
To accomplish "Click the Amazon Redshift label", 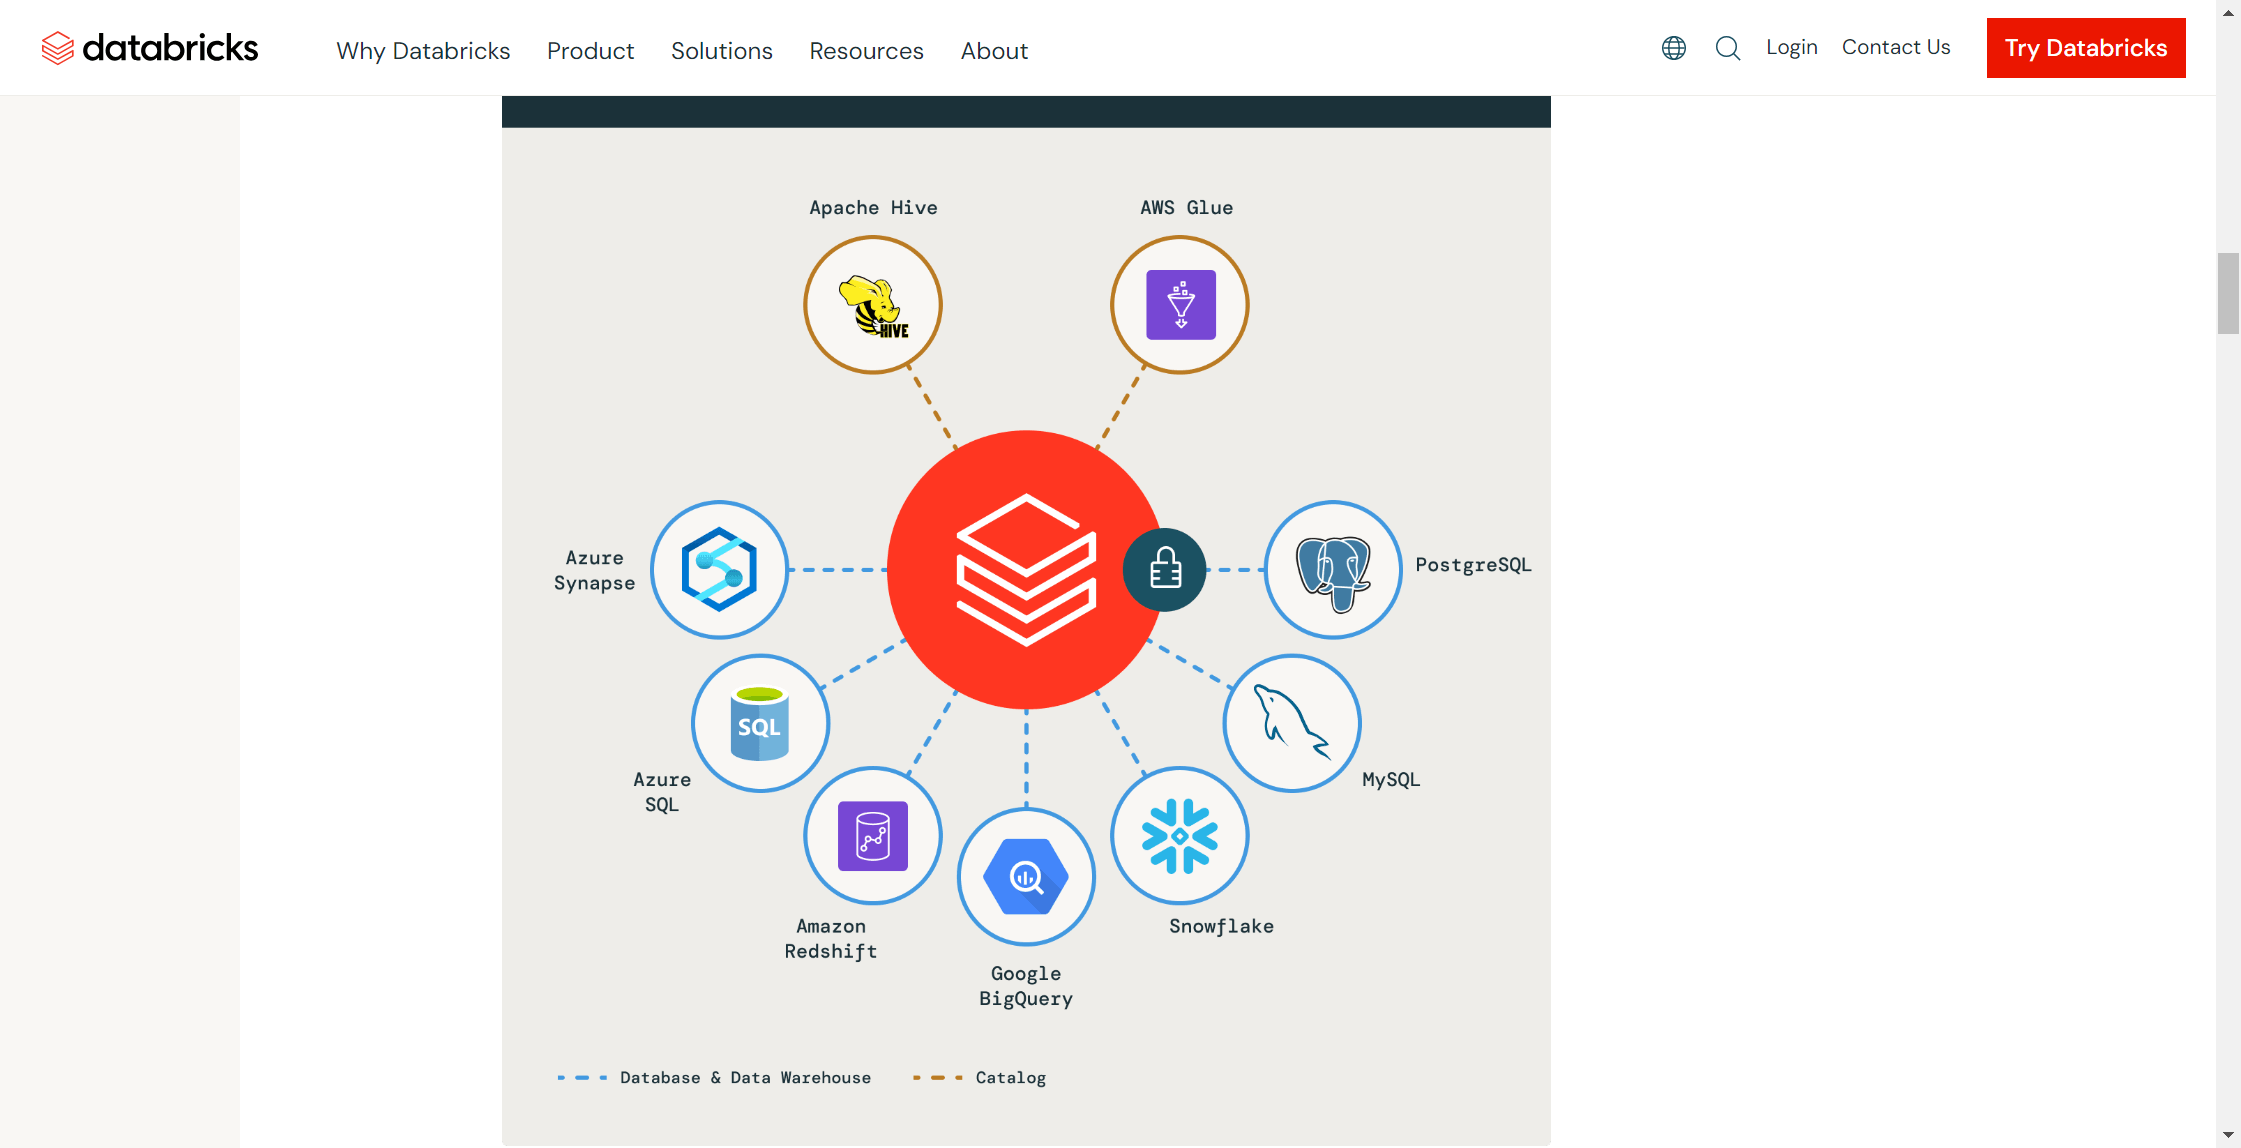I will [831, 939].
